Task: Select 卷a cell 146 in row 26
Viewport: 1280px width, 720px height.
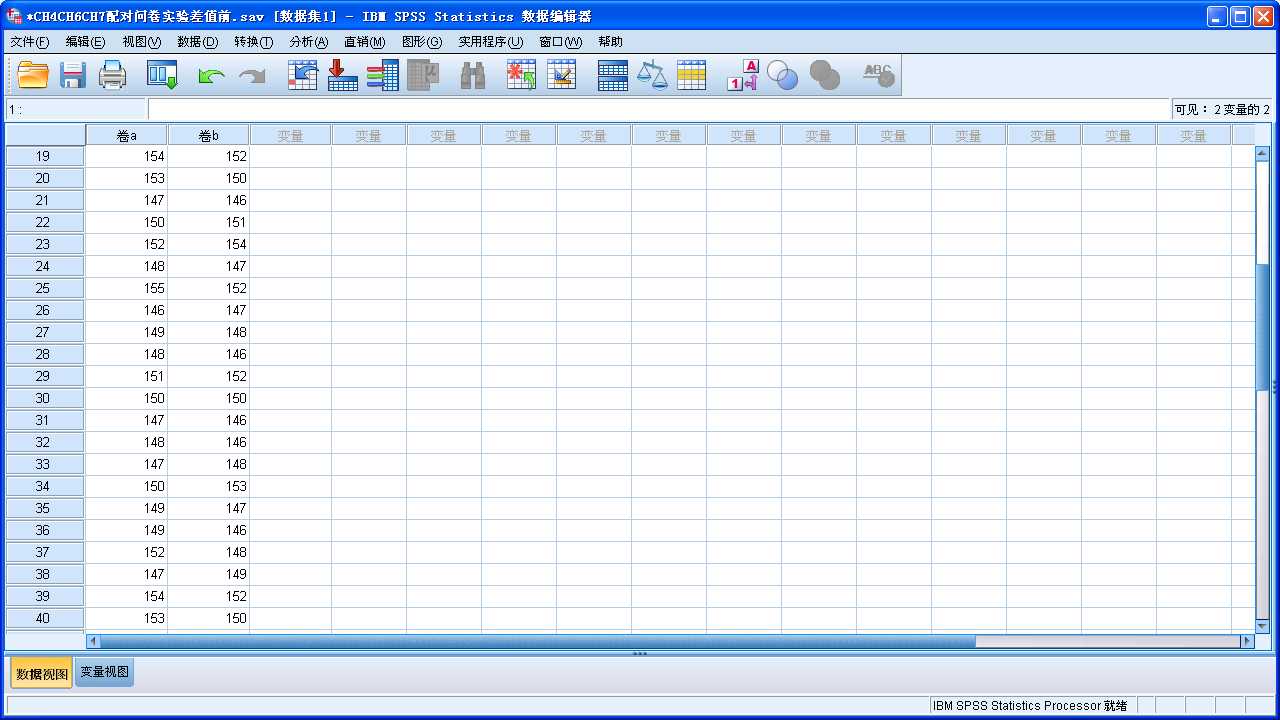Action: click(x=126, y=310)
